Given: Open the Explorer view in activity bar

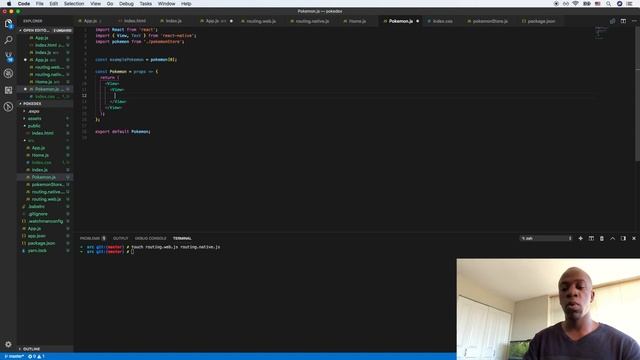Looking at the screenshot, I should [x=8, y=24].
